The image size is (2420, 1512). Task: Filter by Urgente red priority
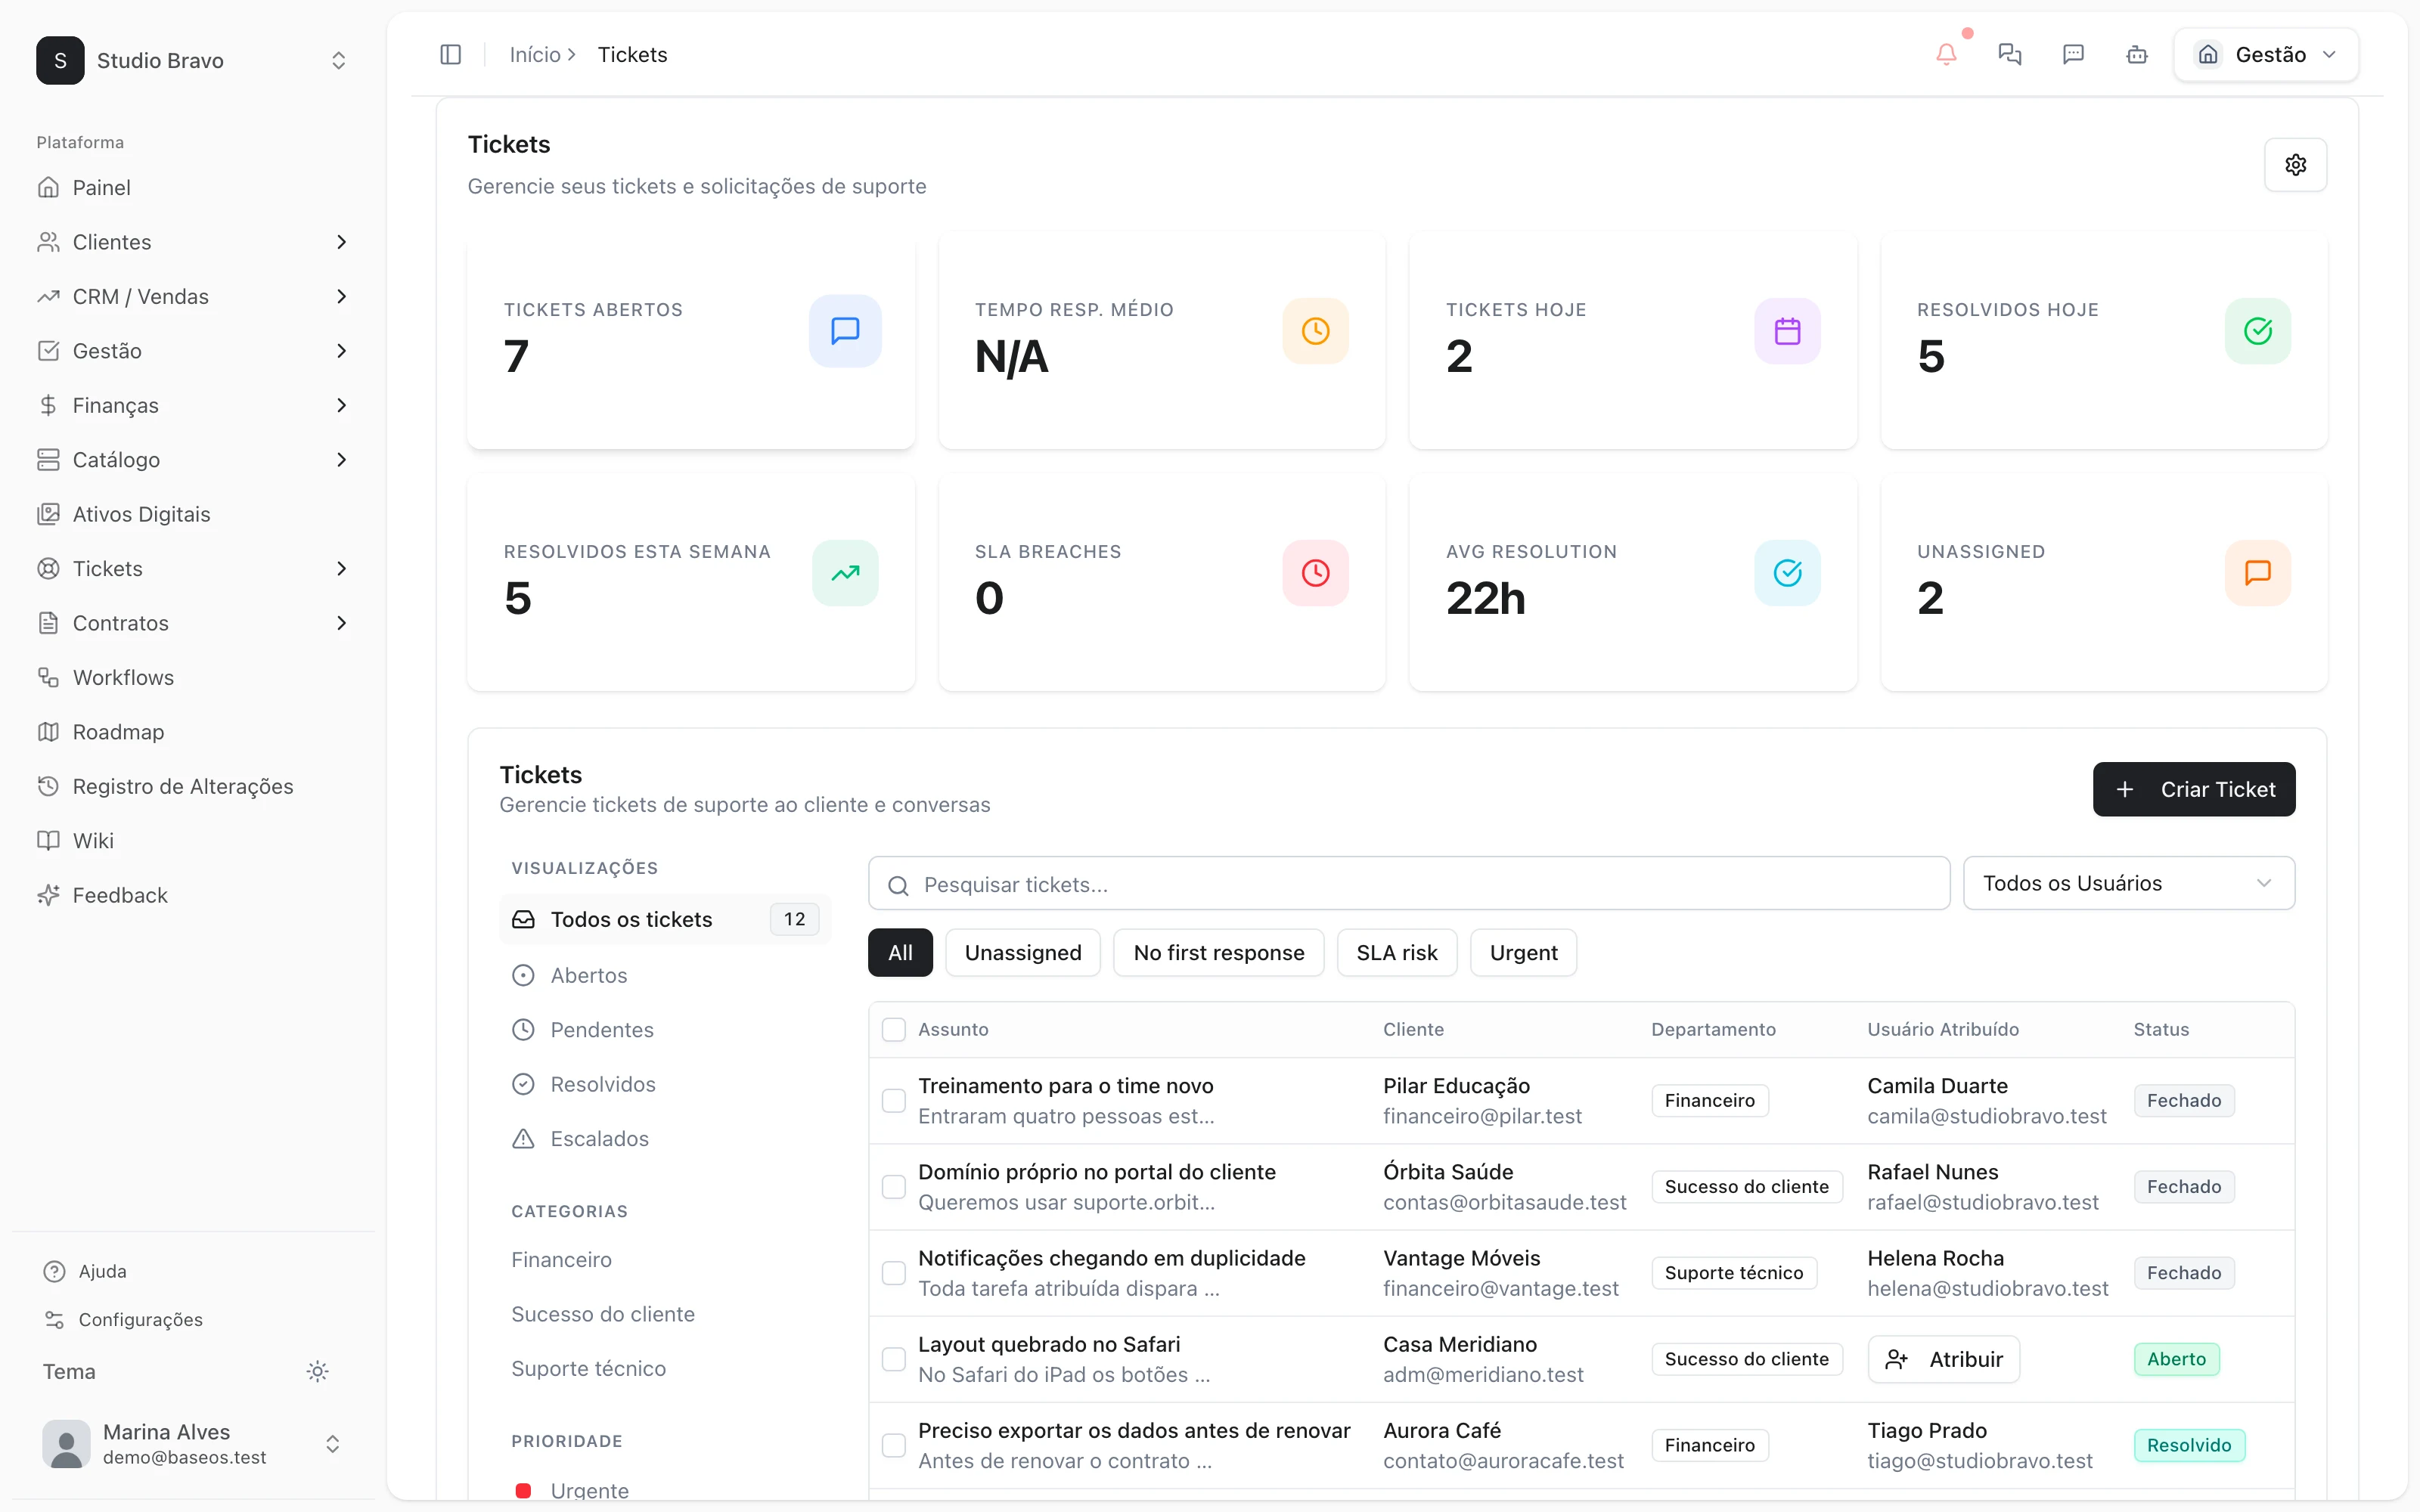(x=664, y=1490)
